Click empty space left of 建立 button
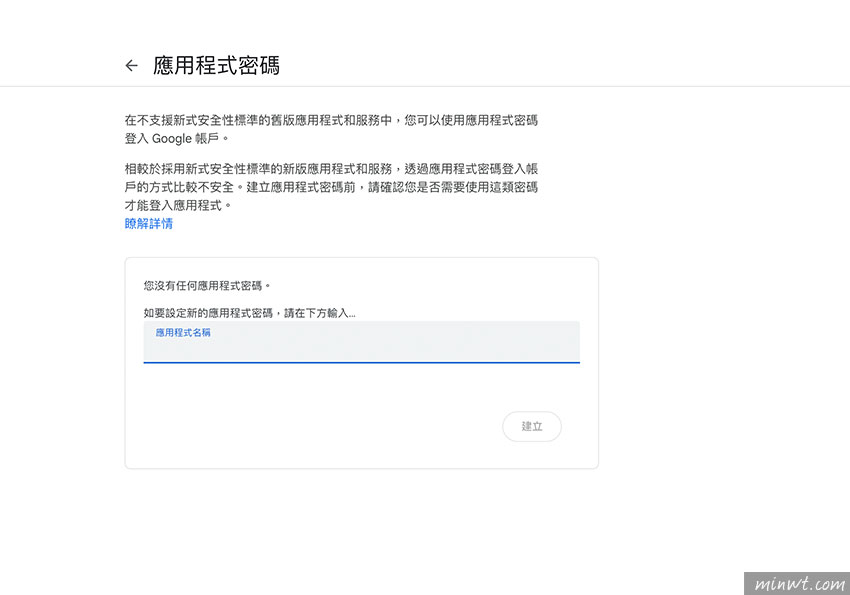Screen dimensions: 850x595 [x=320, y=427]
